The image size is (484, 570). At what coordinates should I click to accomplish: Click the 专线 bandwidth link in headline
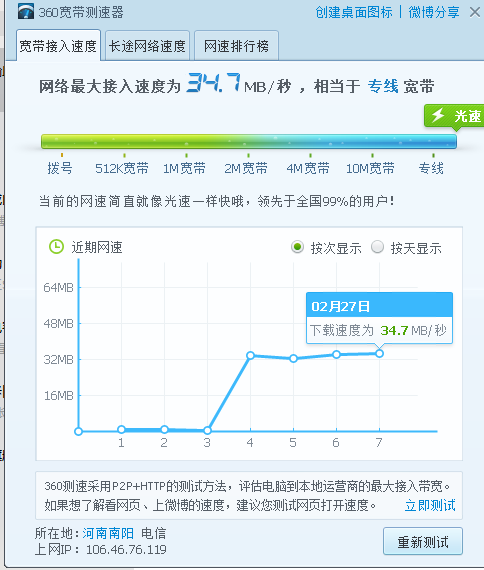(383, 87)
